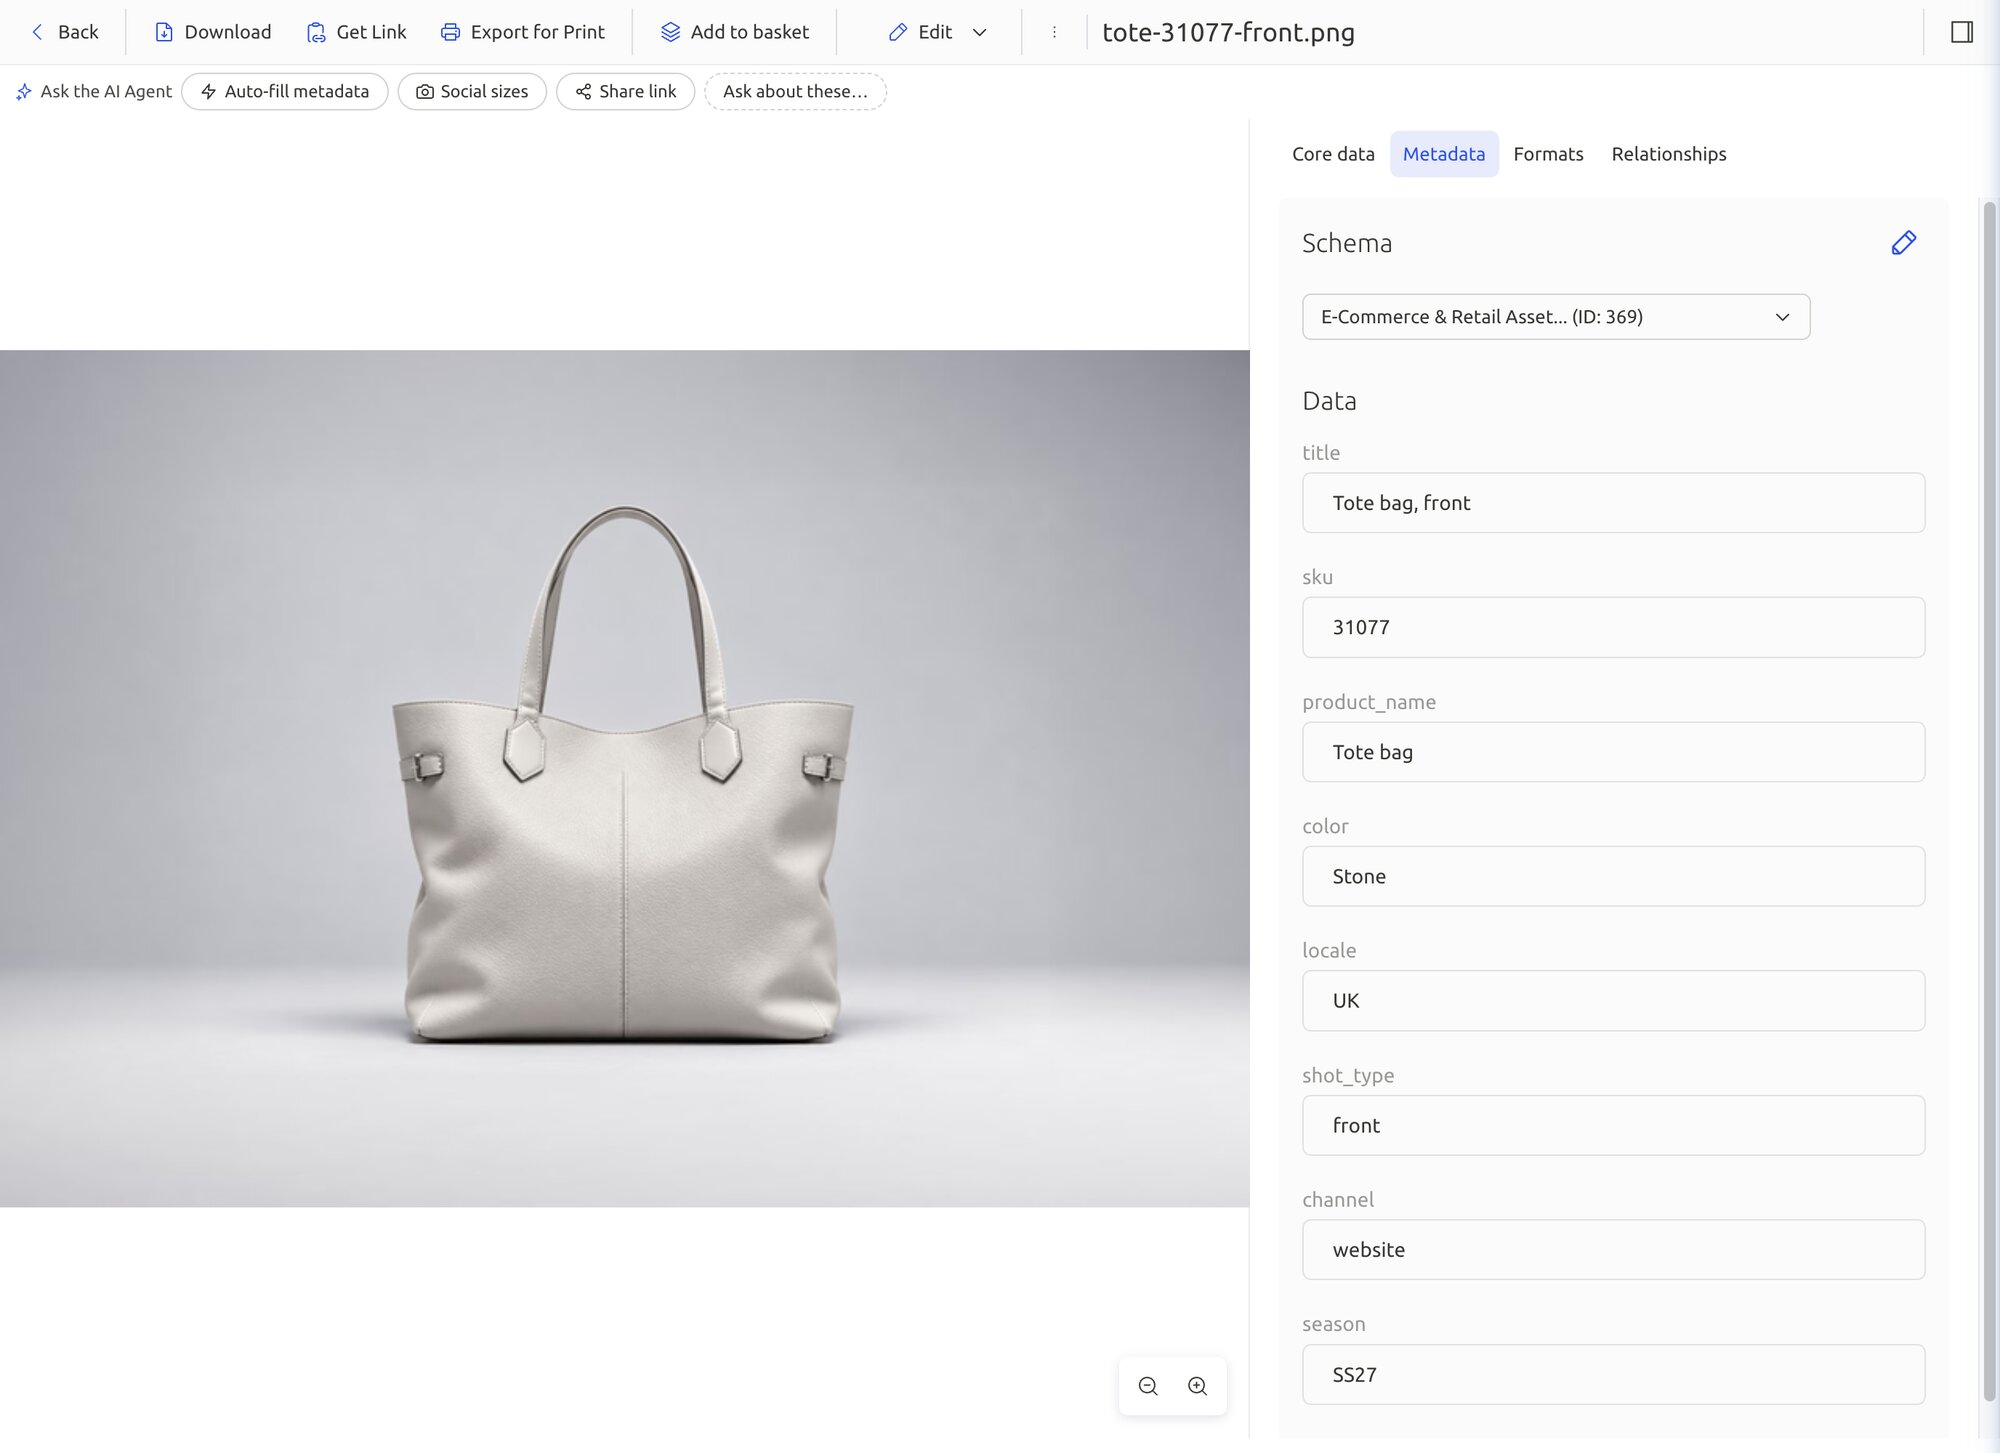This screenshot has width=2000, height=1453.
Task: Open Social sizes options
Action: (x=472, y=91)
